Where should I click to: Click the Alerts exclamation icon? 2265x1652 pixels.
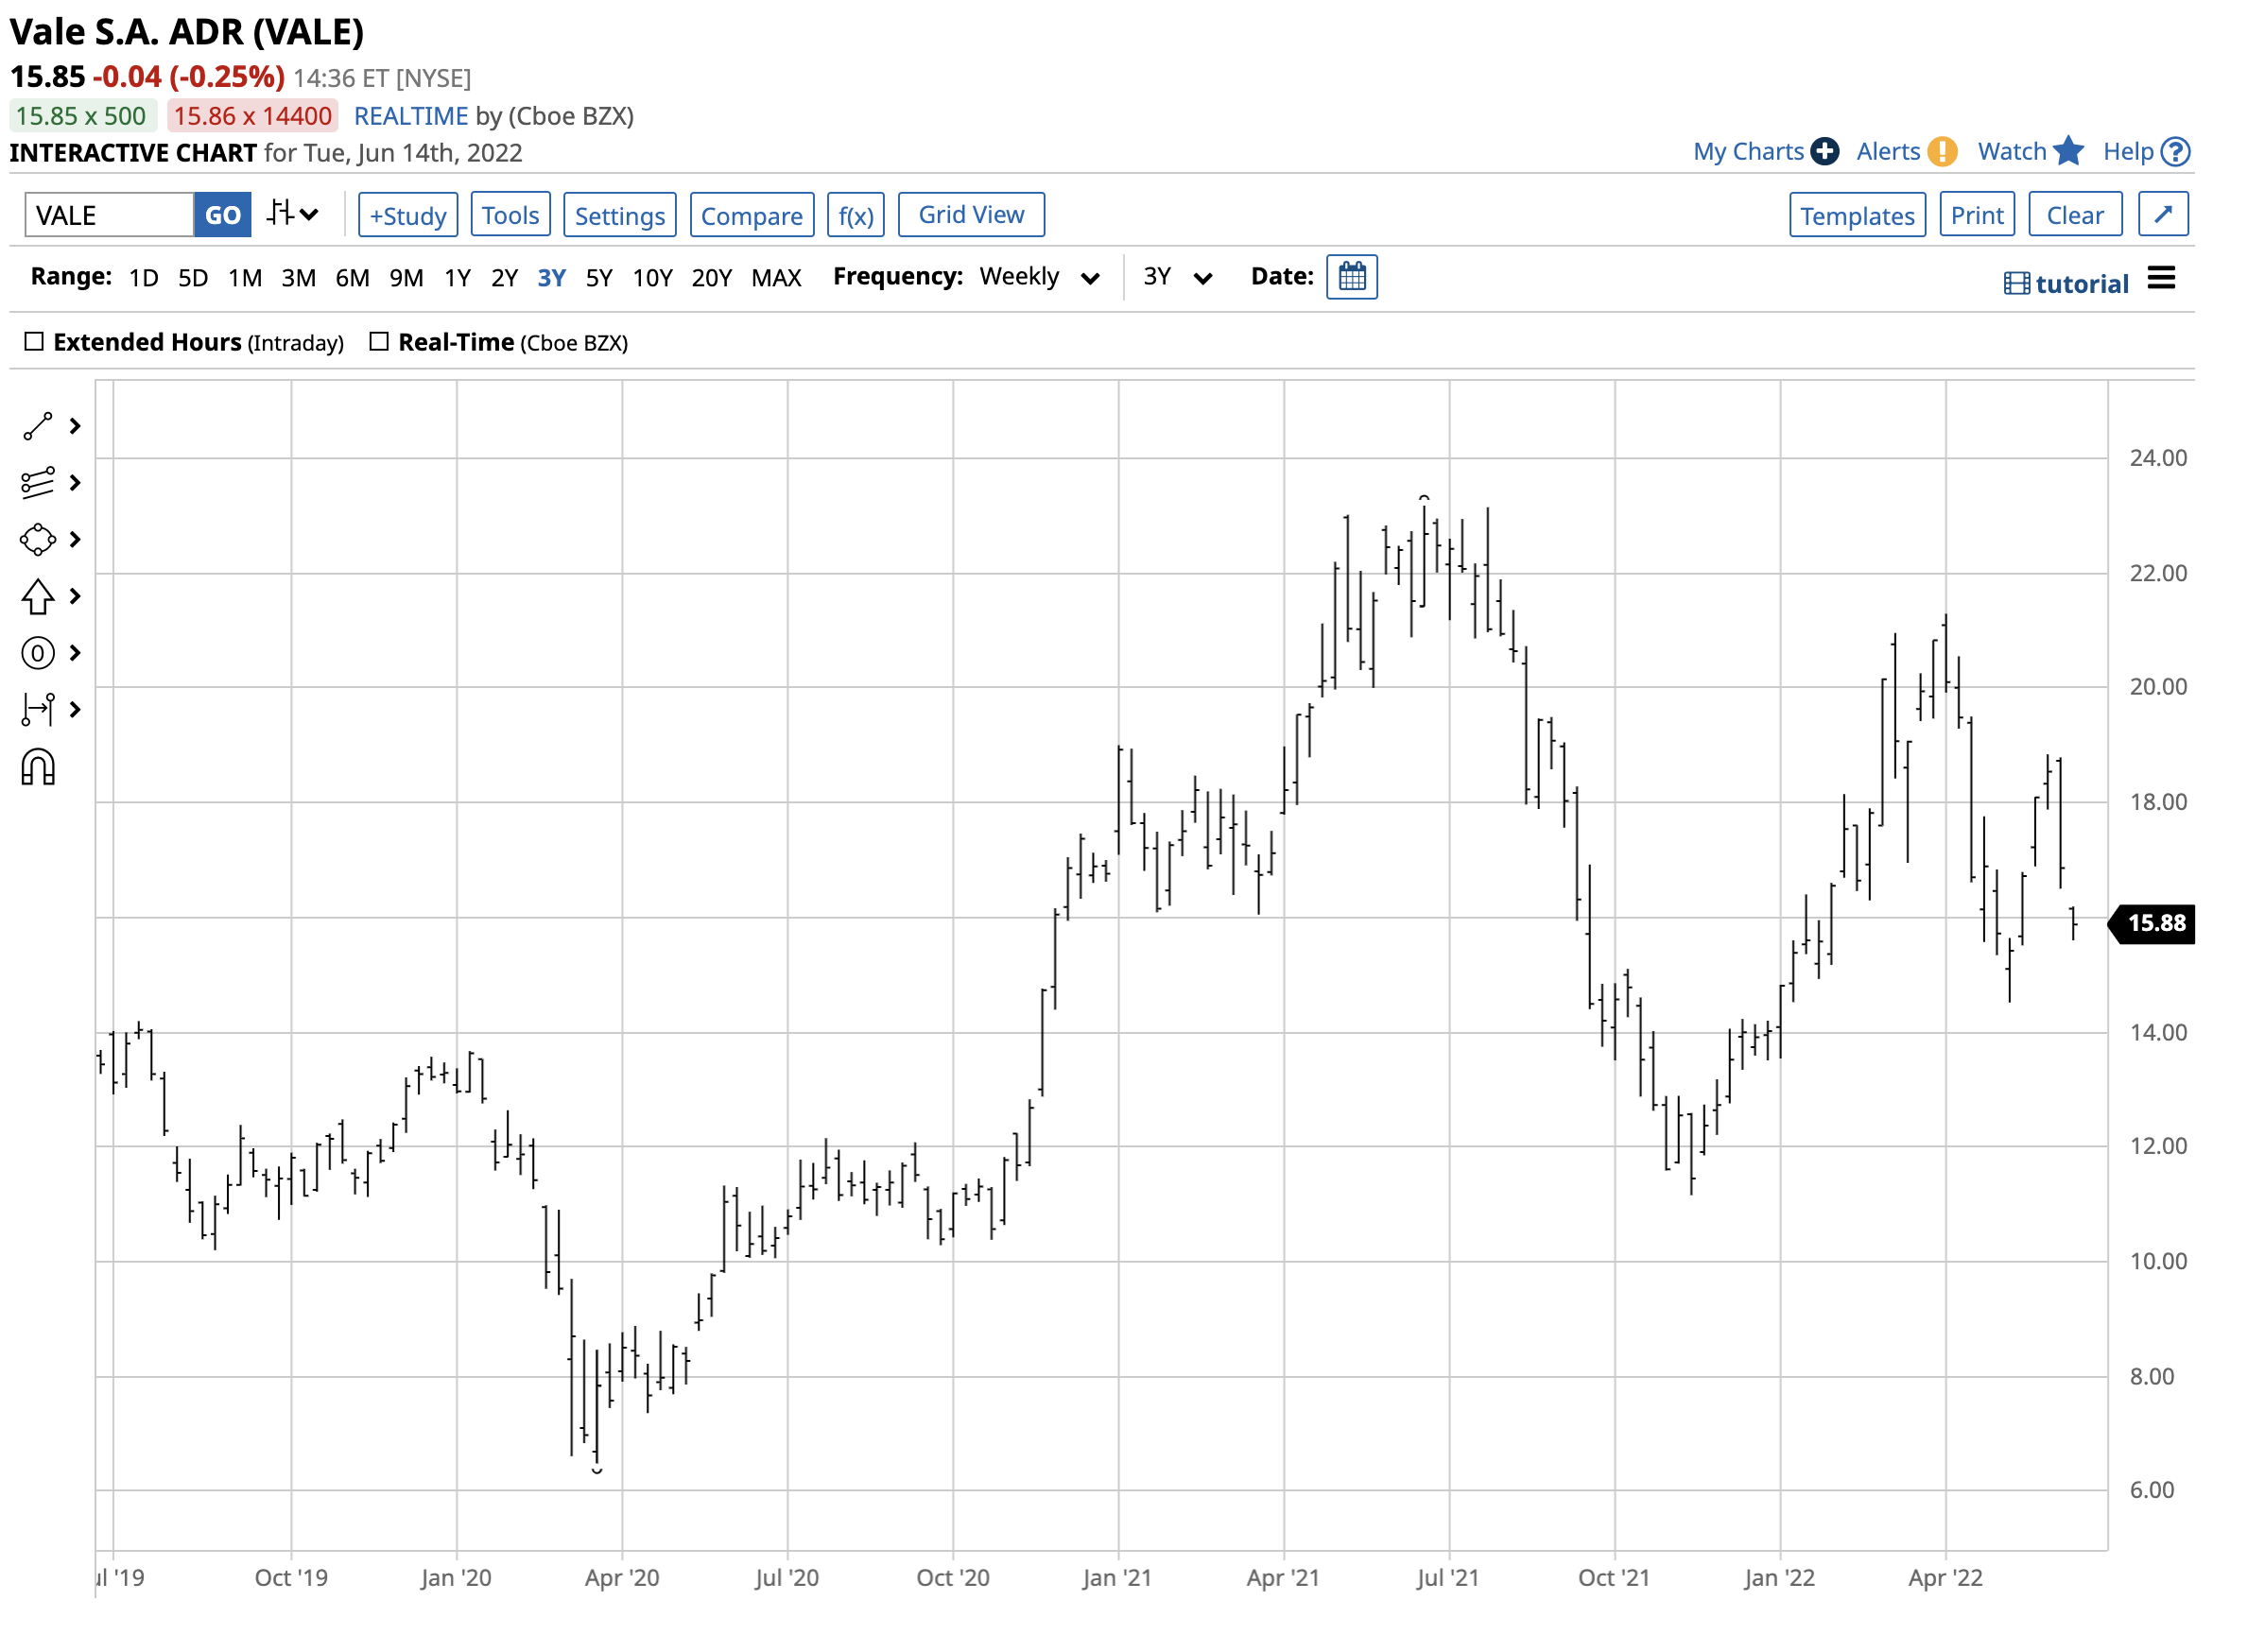pos(1941,151)
